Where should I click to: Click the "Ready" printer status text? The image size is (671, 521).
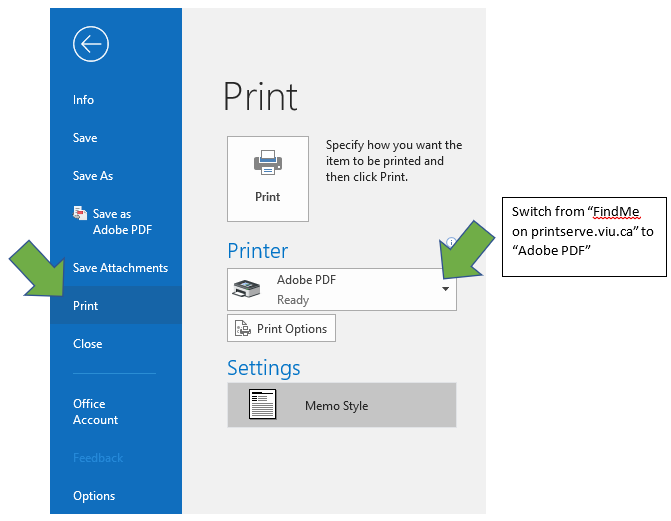point(293,300)
